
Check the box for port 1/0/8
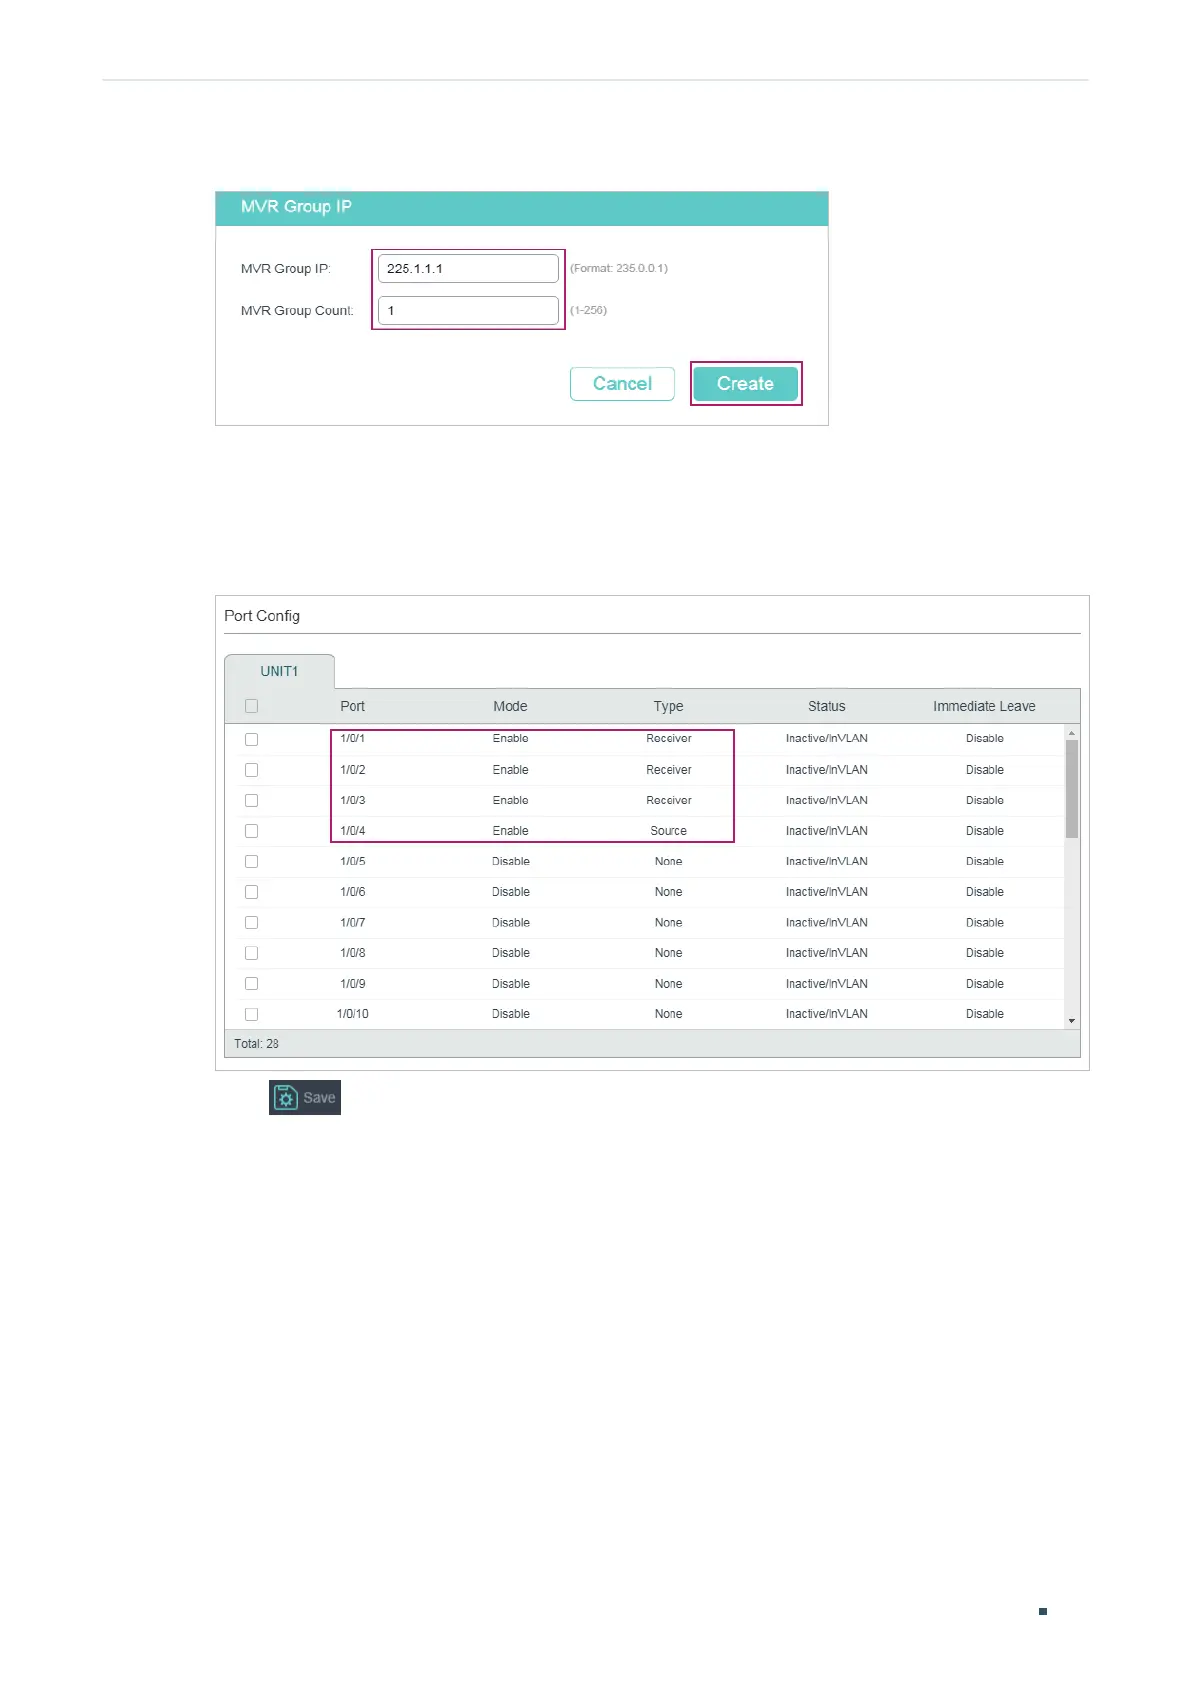pyautogui.click(x=251, y=953)
